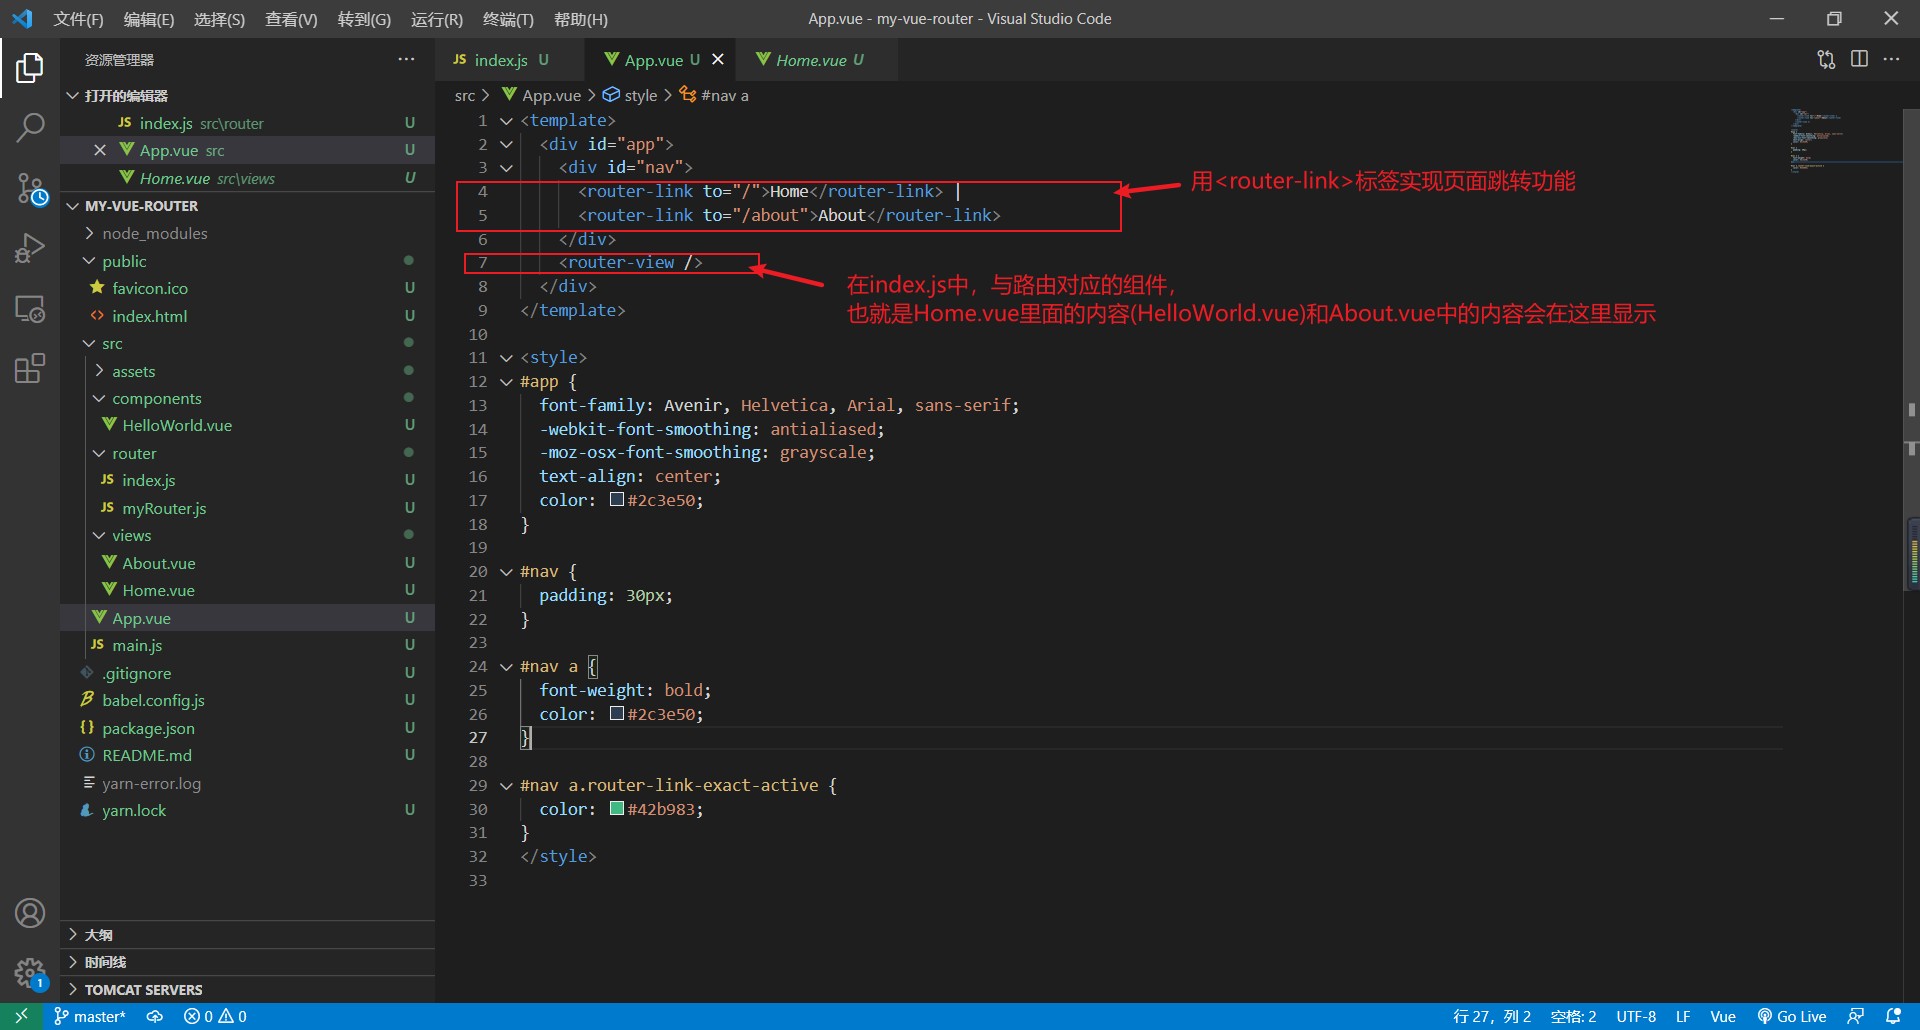Image resolution: width=1920 pixels, height=1030 pixels.
Task: Fold the template block at line 1
Action: pyautogui.click(x=506, y=121)
